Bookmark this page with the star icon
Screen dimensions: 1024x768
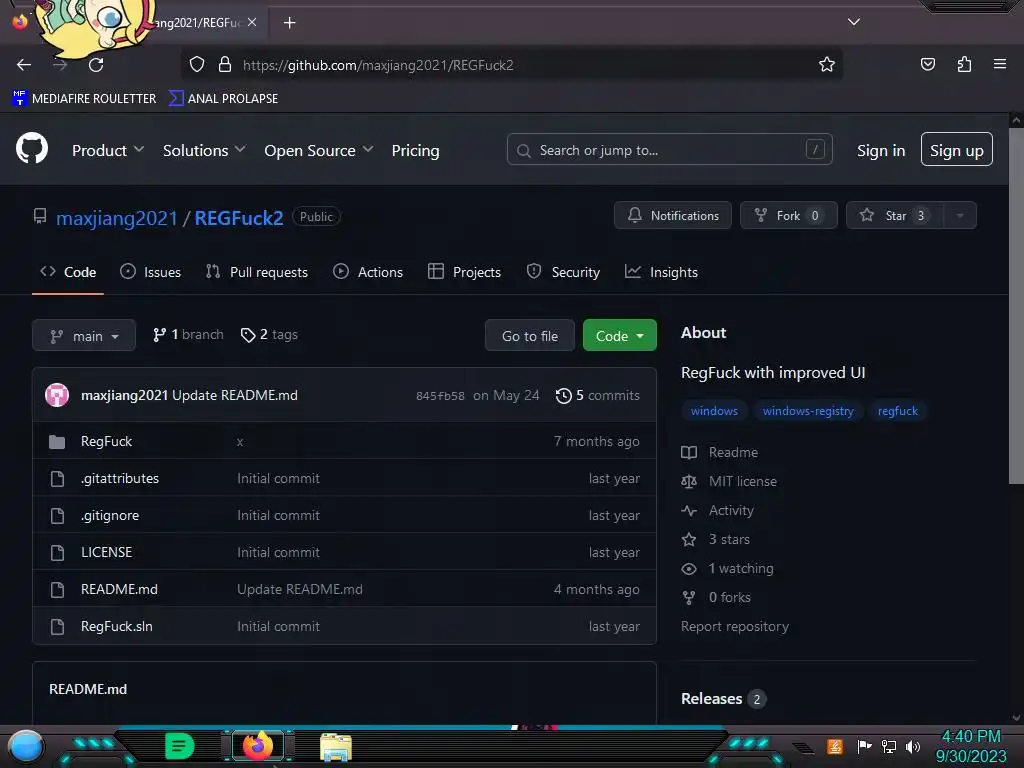(x=827, y=65)
